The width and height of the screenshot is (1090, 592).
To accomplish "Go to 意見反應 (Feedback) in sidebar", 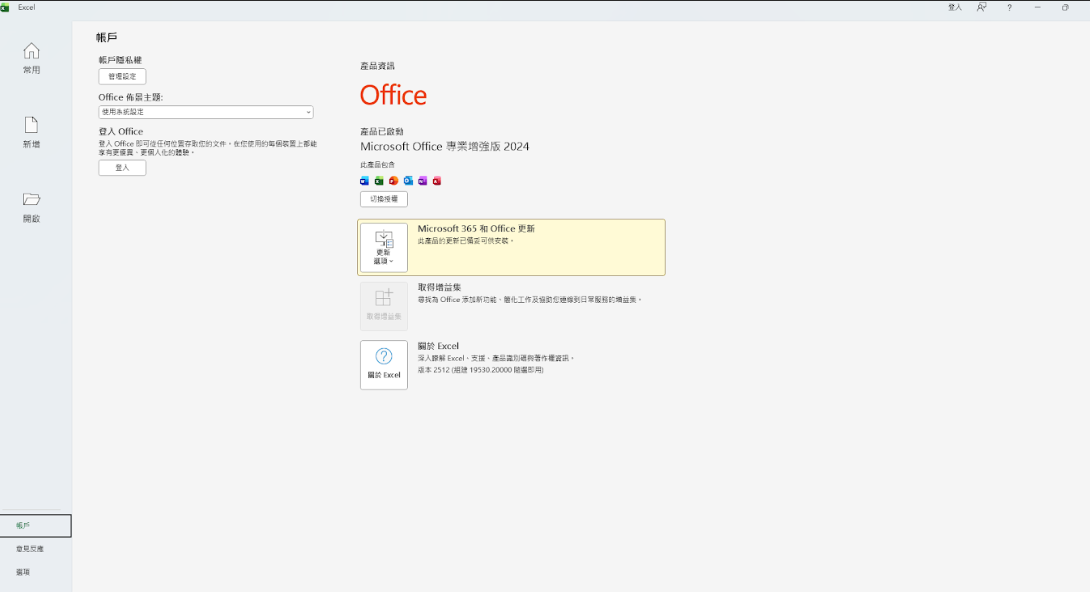I will (x=30, y=549).
